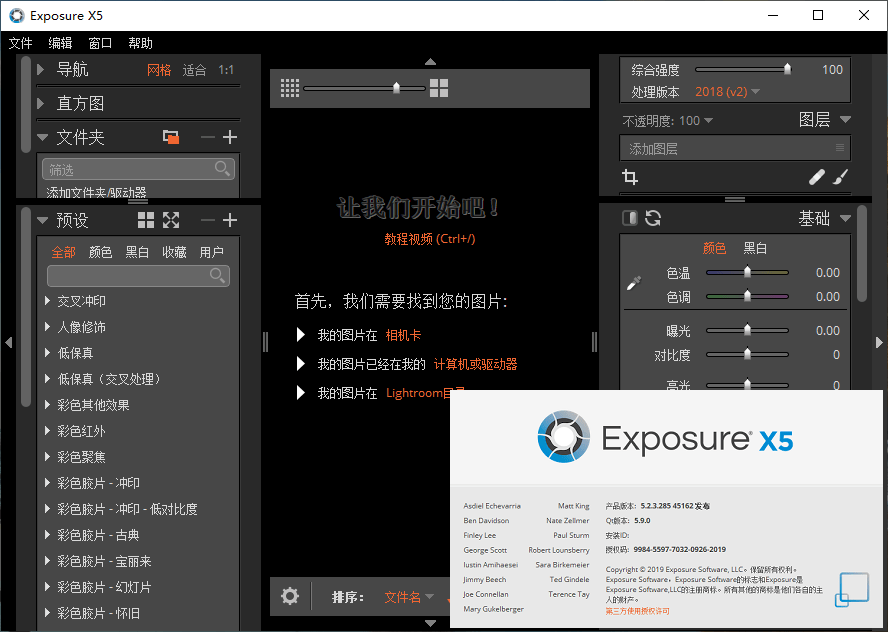This screenshot has height=632, width=888.
Task: Open the 窗口 menu
Action: coord(100,43)
